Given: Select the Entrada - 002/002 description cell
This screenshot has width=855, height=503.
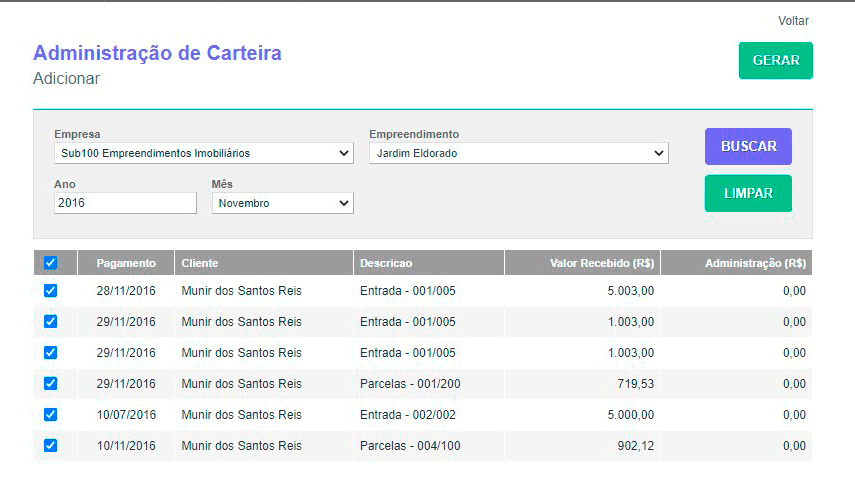Looking at the screenshot, I should [x=407, y=414].
